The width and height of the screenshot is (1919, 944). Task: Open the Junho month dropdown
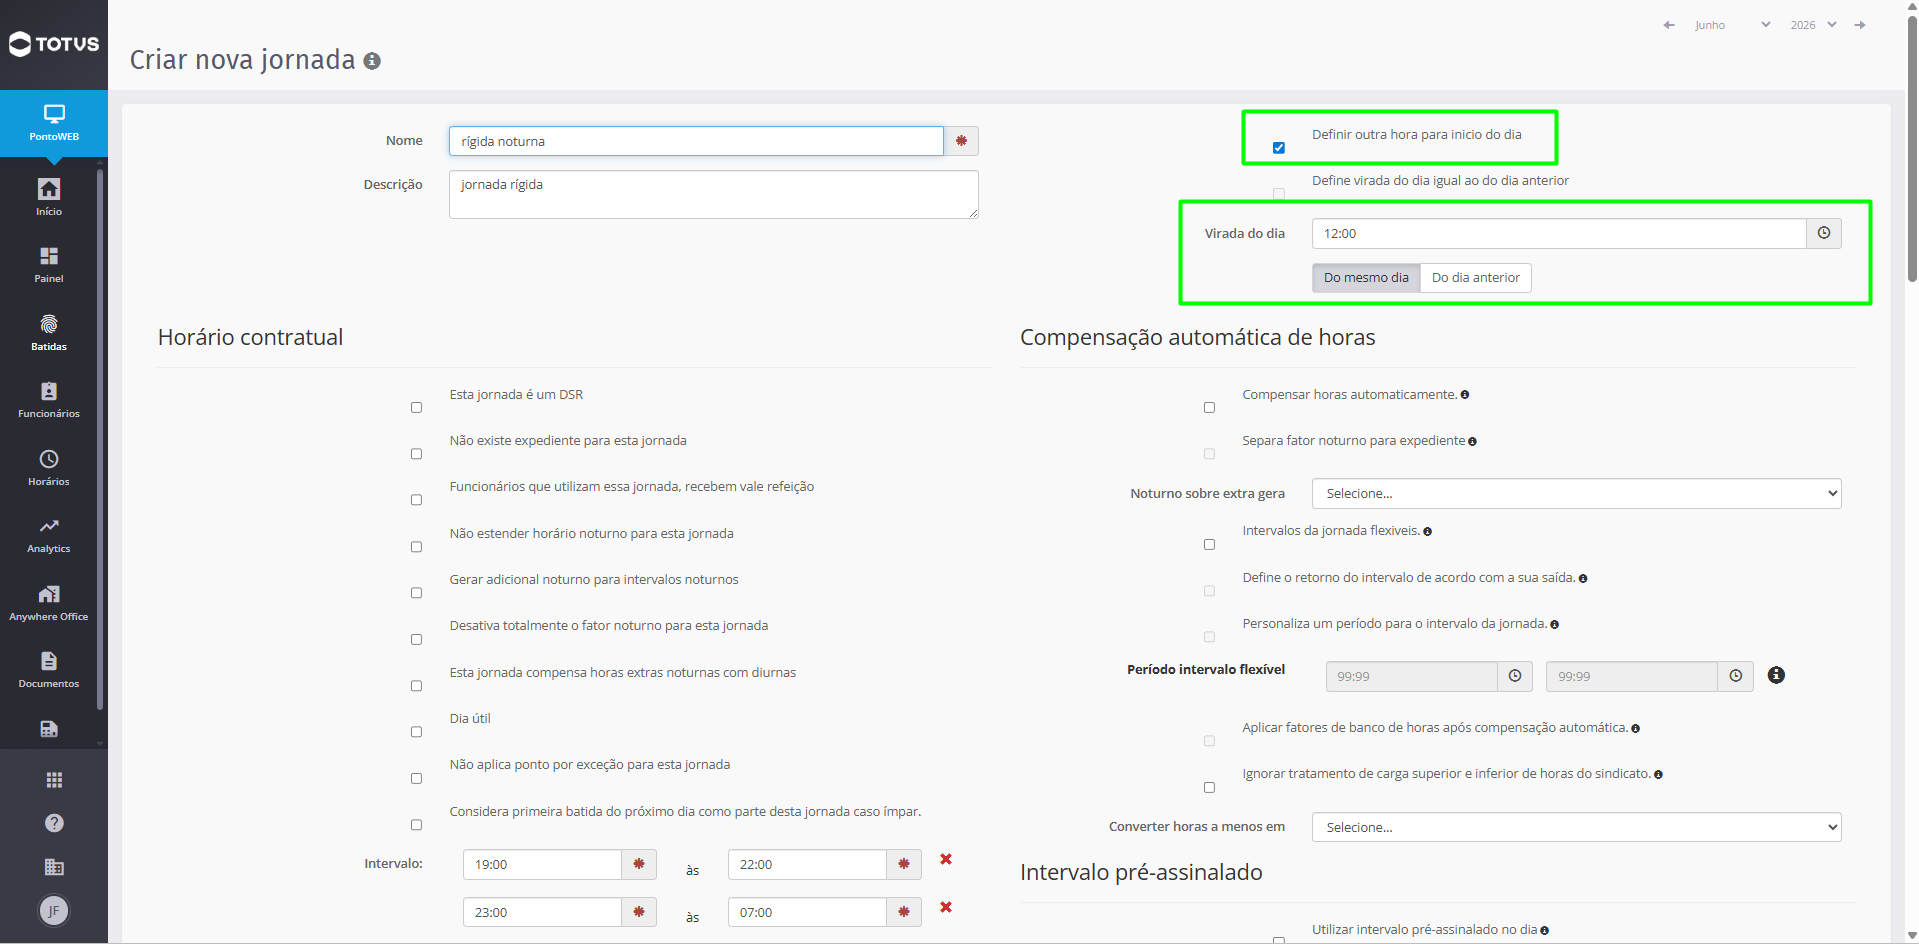coord(1732,25)
